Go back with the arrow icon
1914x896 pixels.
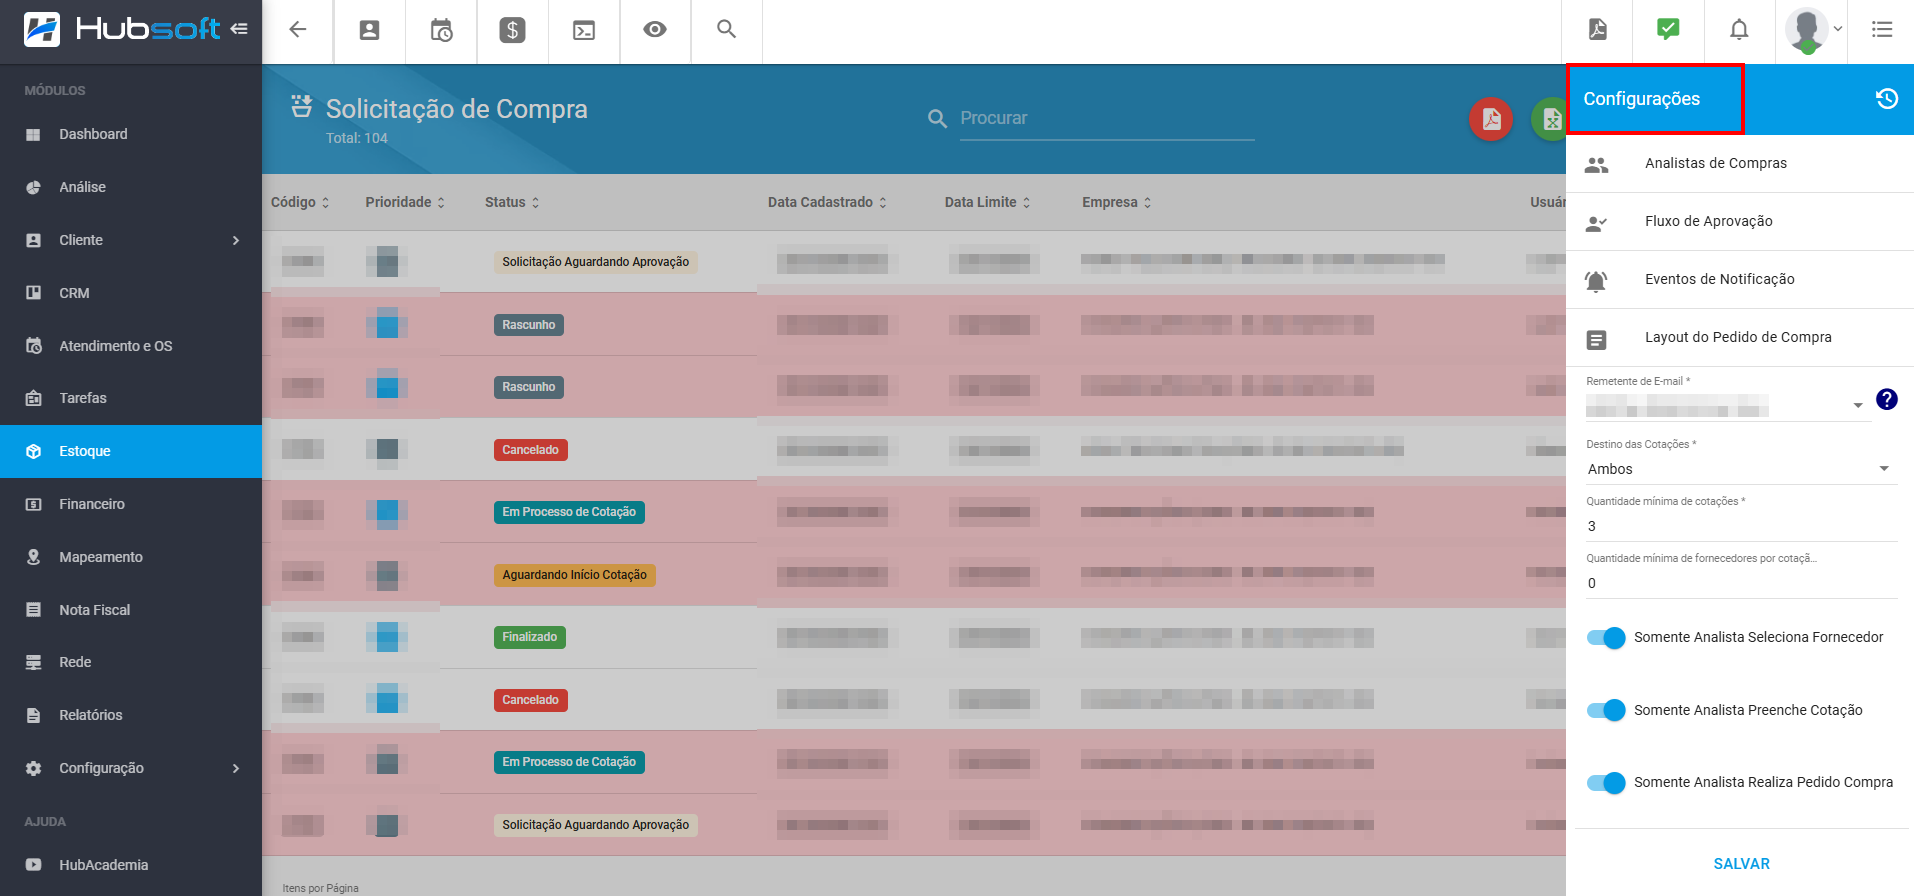(298, 30)
